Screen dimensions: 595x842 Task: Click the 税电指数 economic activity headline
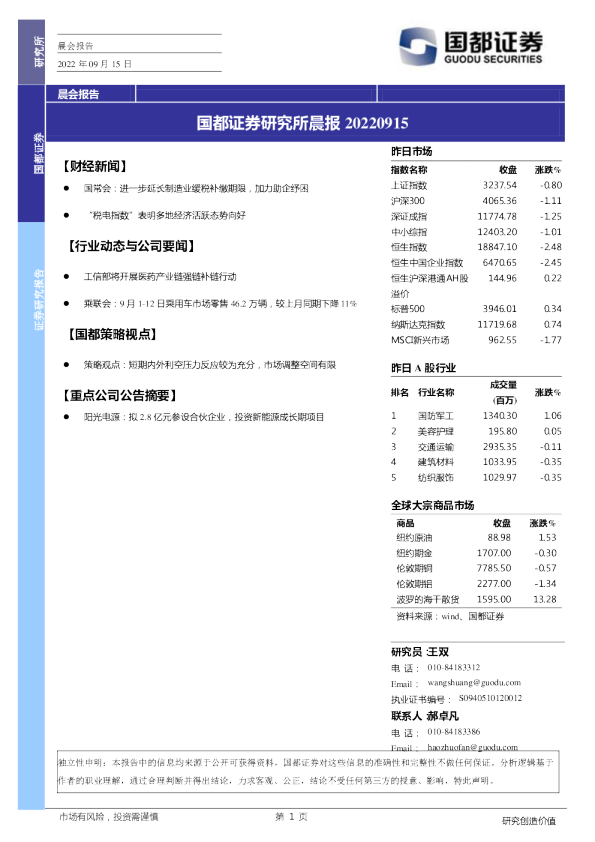click(166, 215)
